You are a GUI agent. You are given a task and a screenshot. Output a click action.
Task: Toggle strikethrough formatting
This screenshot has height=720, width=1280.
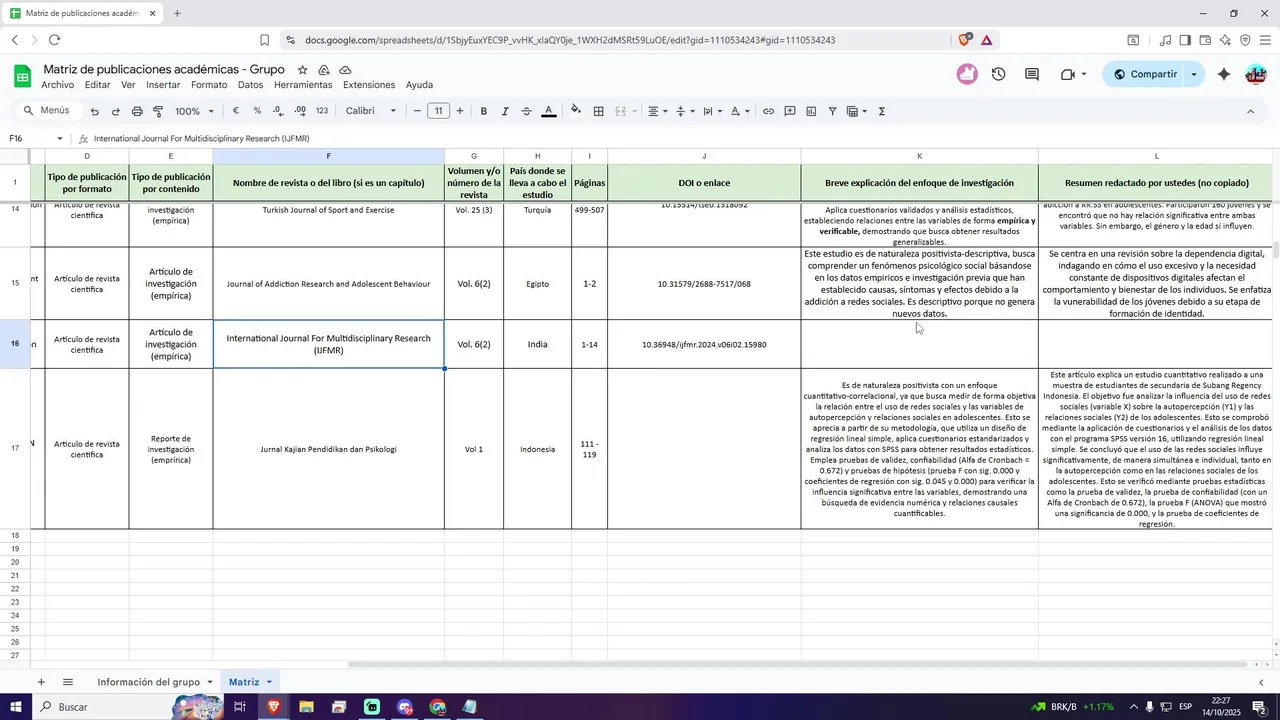[527, 111]
